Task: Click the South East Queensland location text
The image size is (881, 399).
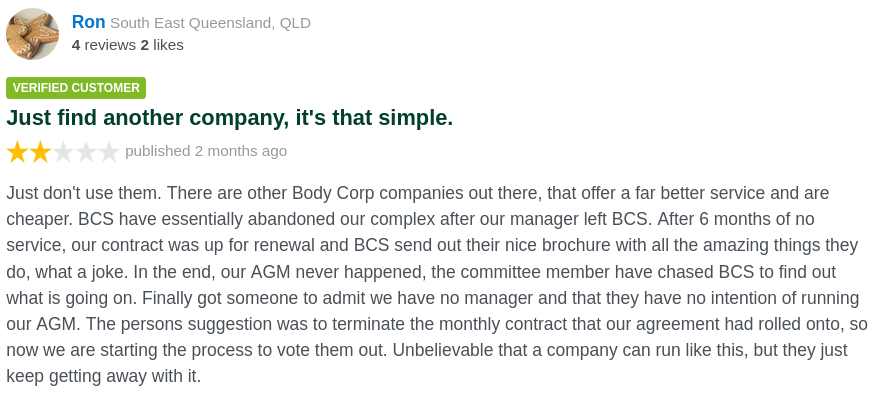Action: (x=210, y=23)
